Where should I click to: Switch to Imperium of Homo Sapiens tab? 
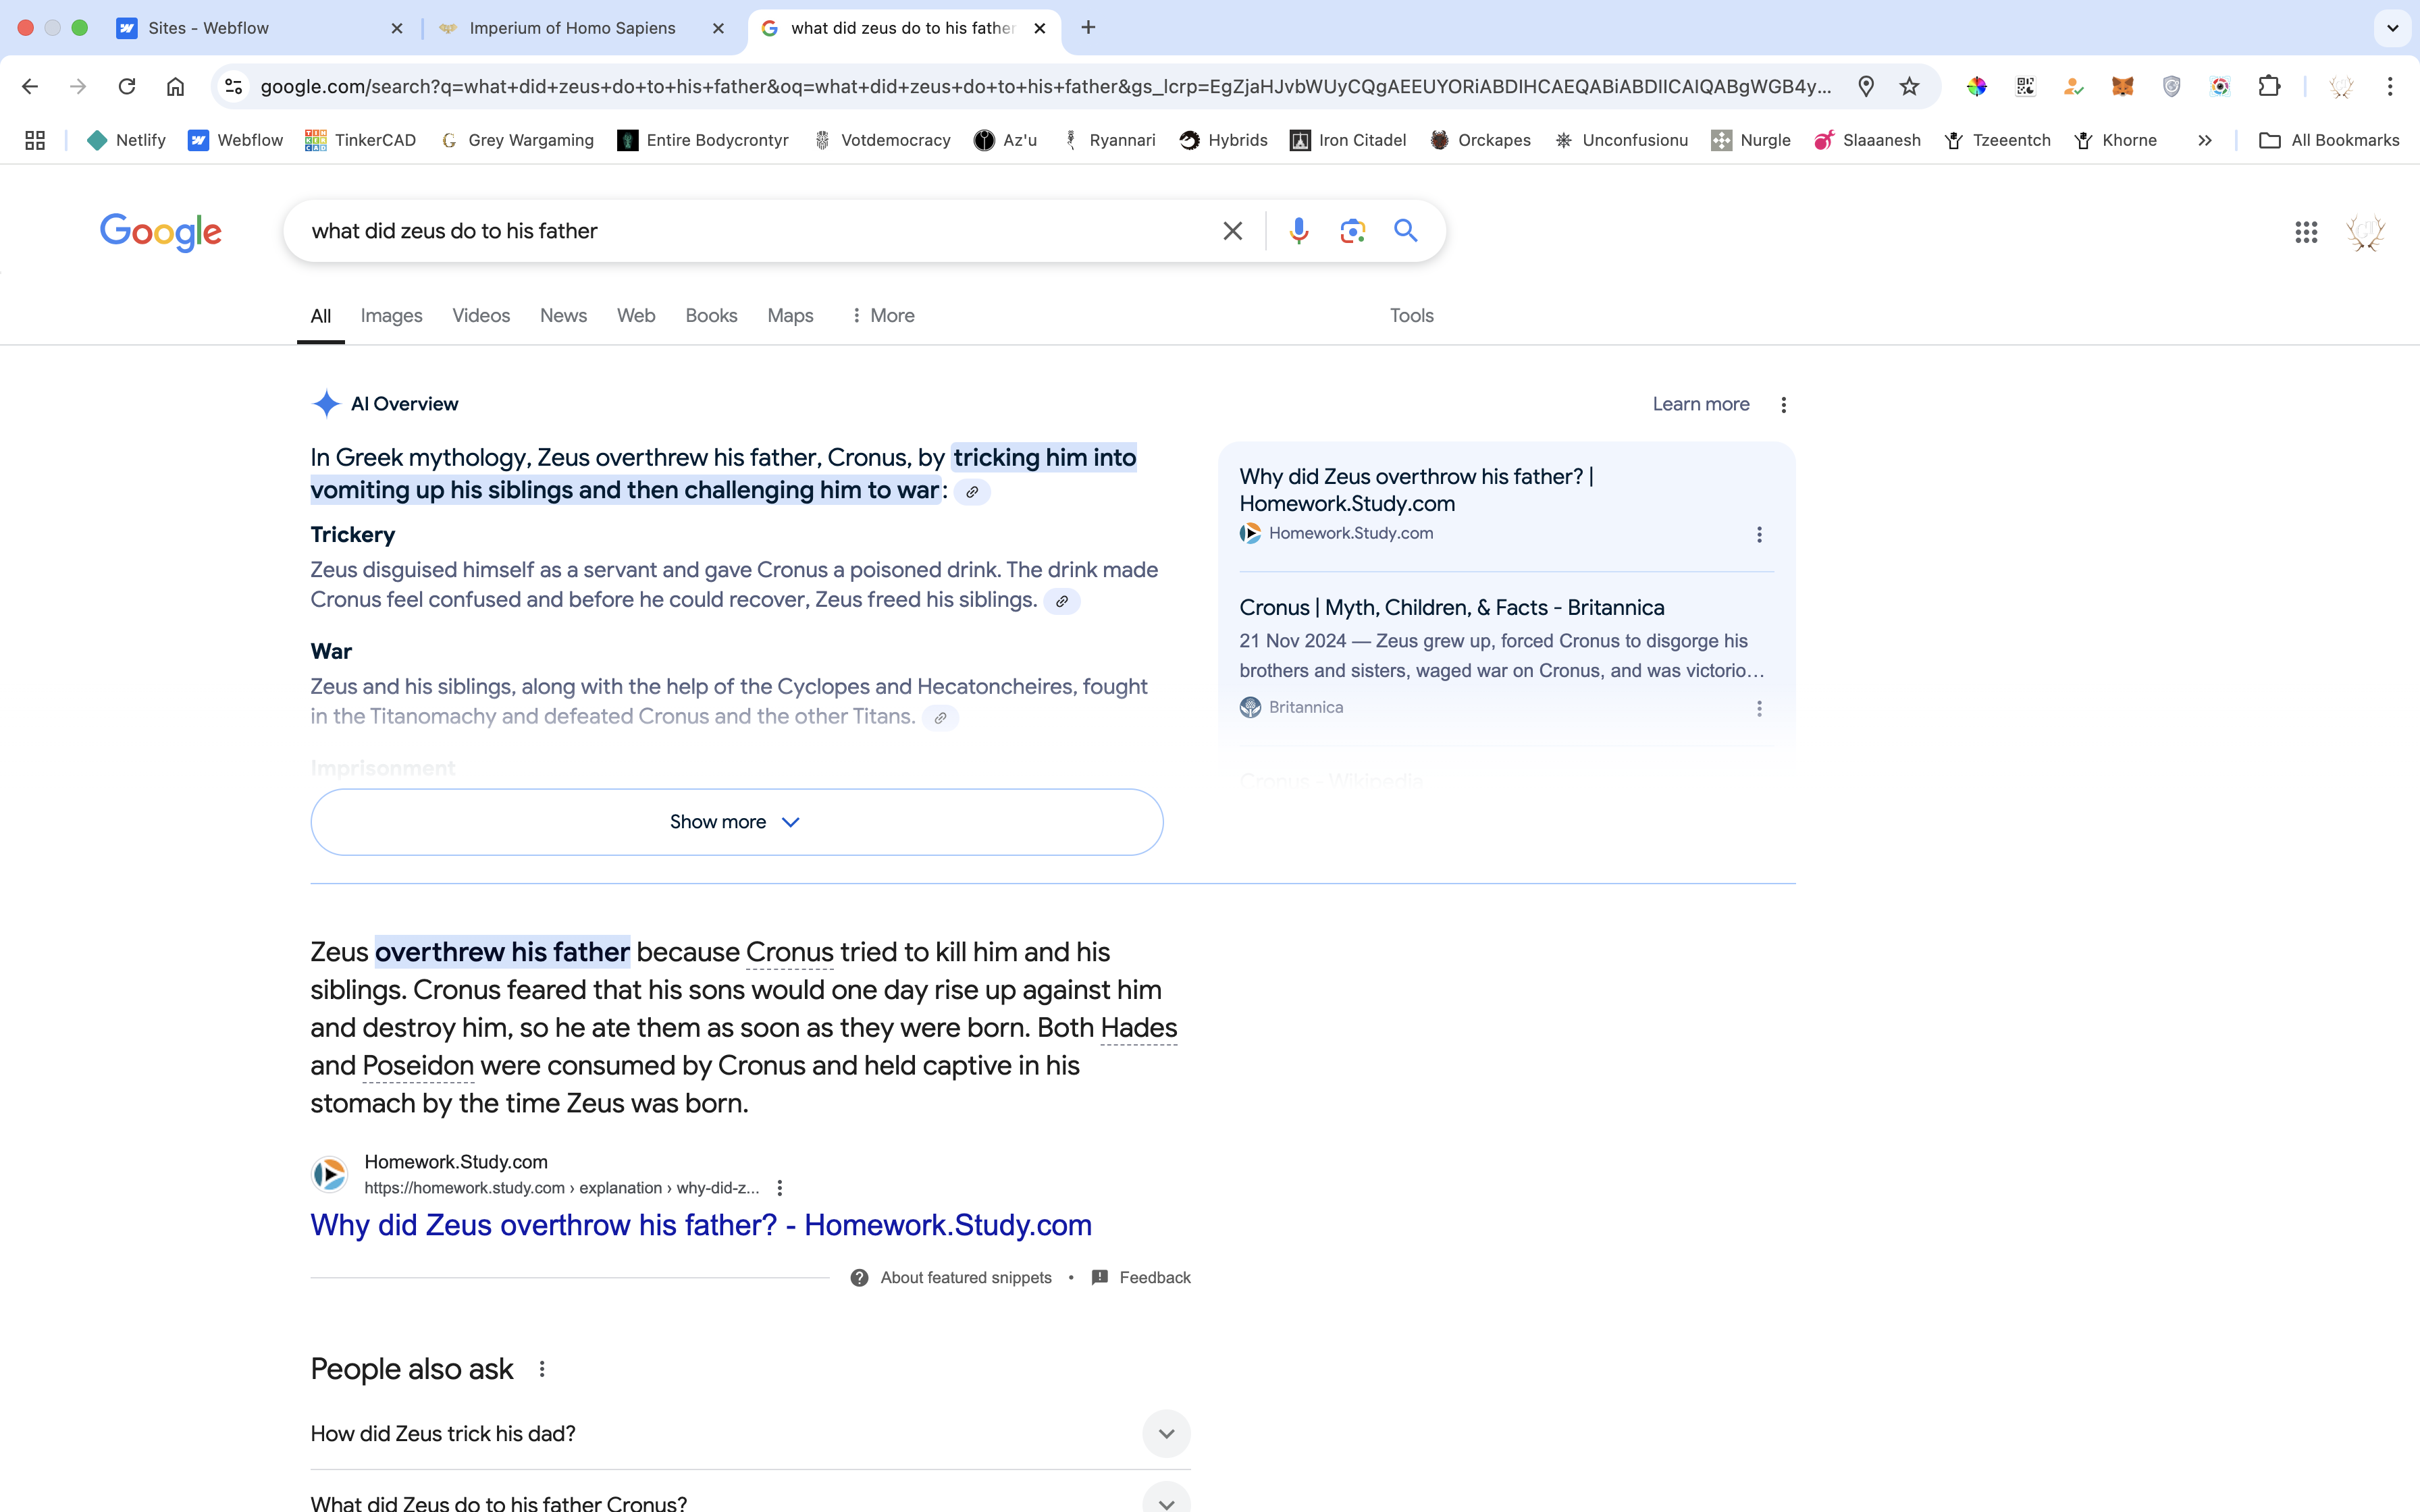(572, 28)
